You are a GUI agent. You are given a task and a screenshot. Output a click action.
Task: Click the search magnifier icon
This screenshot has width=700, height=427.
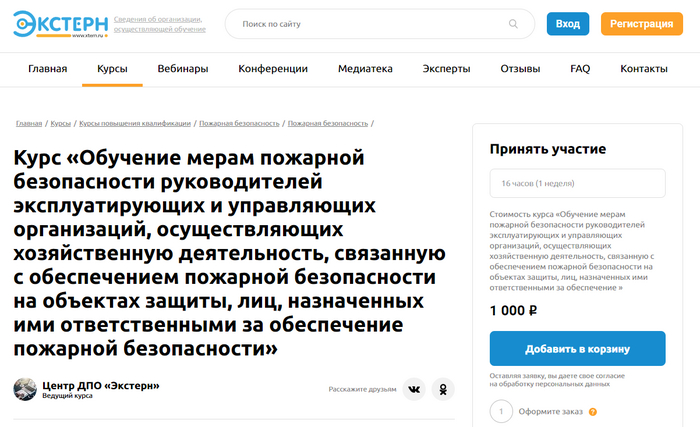pyautogui.click(x=514, y=24)
